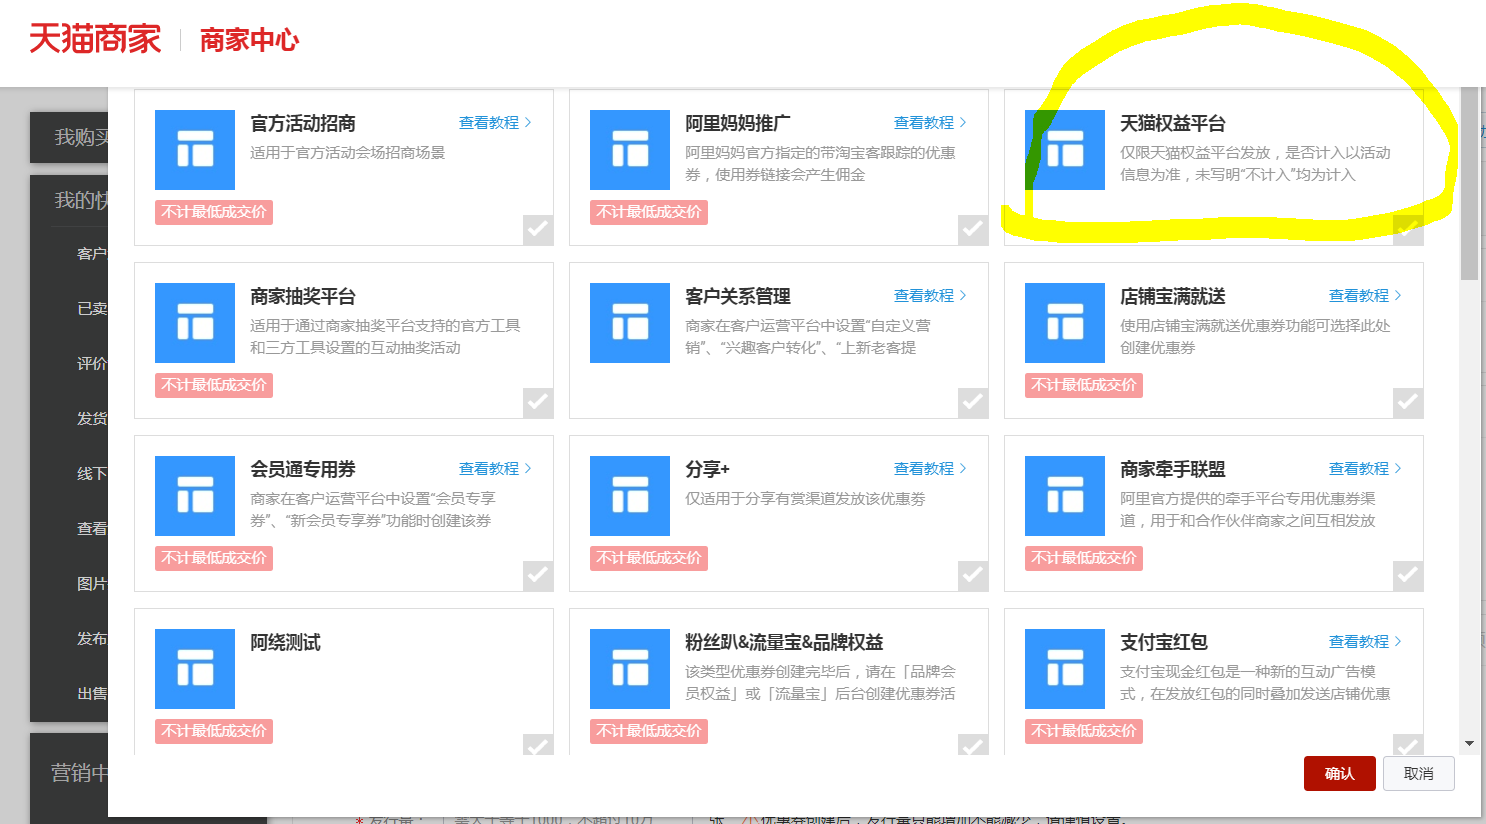Viewport: 1486px width, 824px height.
Task: Check the 客户关系管理 card checkmark
Action: pos(973,403)
